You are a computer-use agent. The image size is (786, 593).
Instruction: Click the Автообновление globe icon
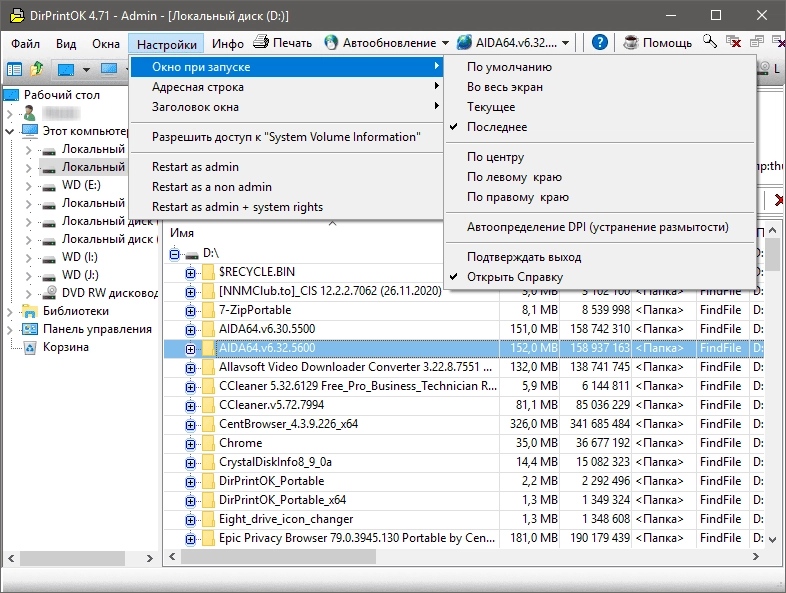tap(331, 43)
